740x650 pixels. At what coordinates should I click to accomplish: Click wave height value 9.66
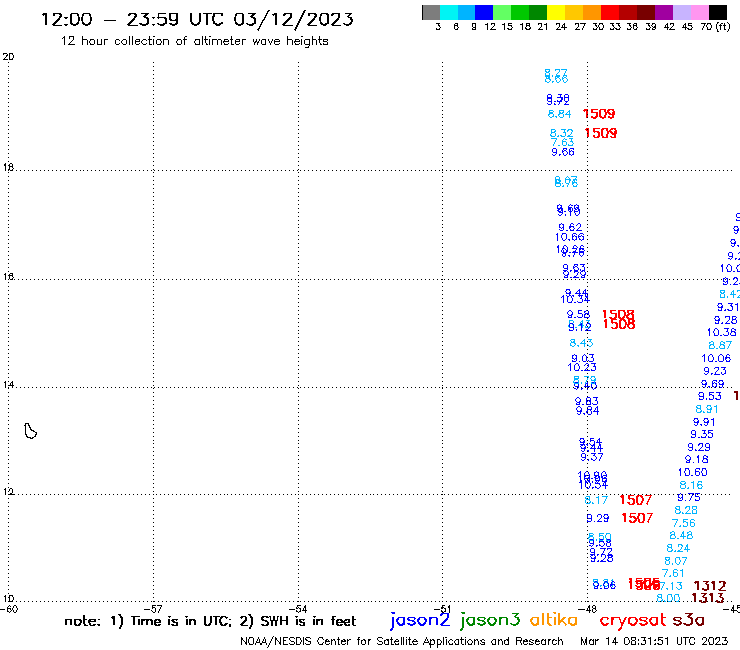point(563,152)
